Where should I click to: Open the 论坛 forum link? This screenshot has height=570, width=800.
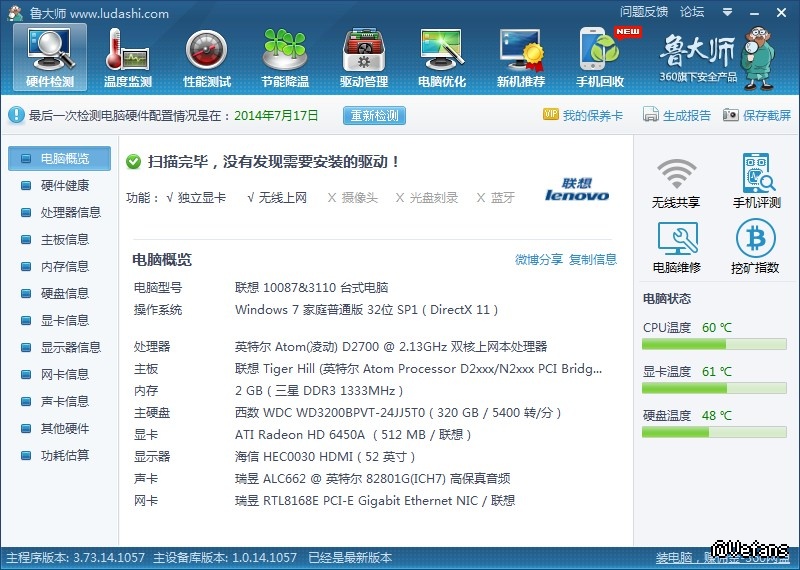point(692,12)
